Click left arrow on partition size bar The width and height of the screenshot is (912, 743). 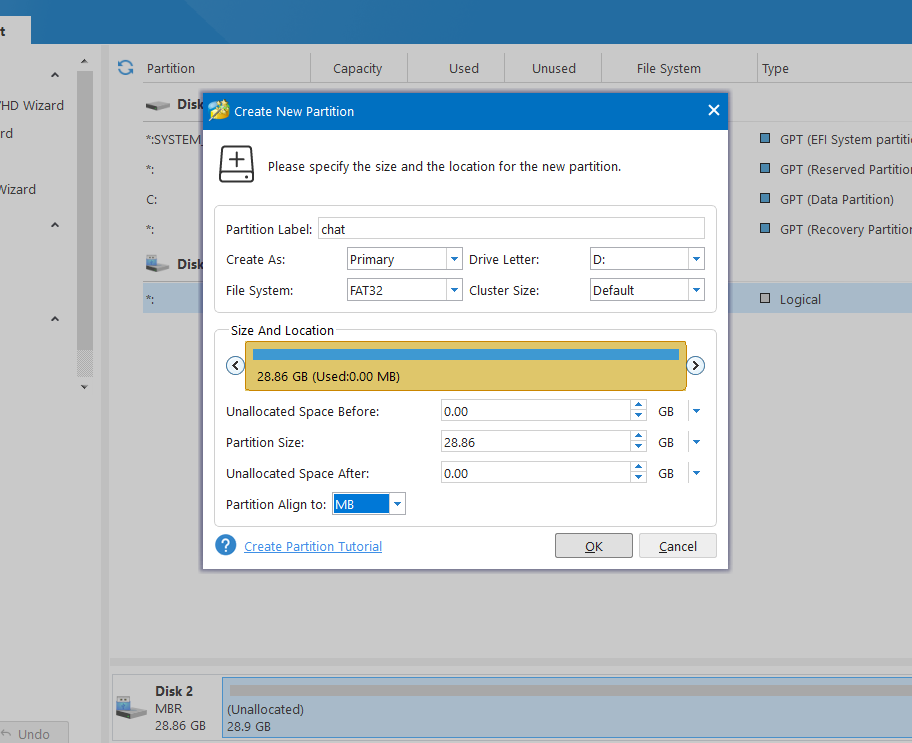pos(235,366)
